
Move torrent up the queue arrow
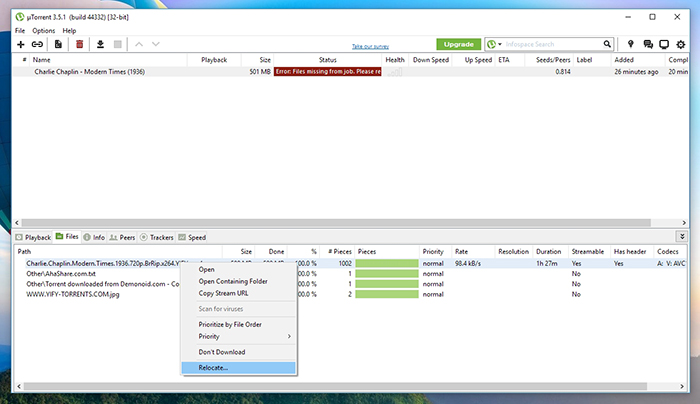point(139,44)
